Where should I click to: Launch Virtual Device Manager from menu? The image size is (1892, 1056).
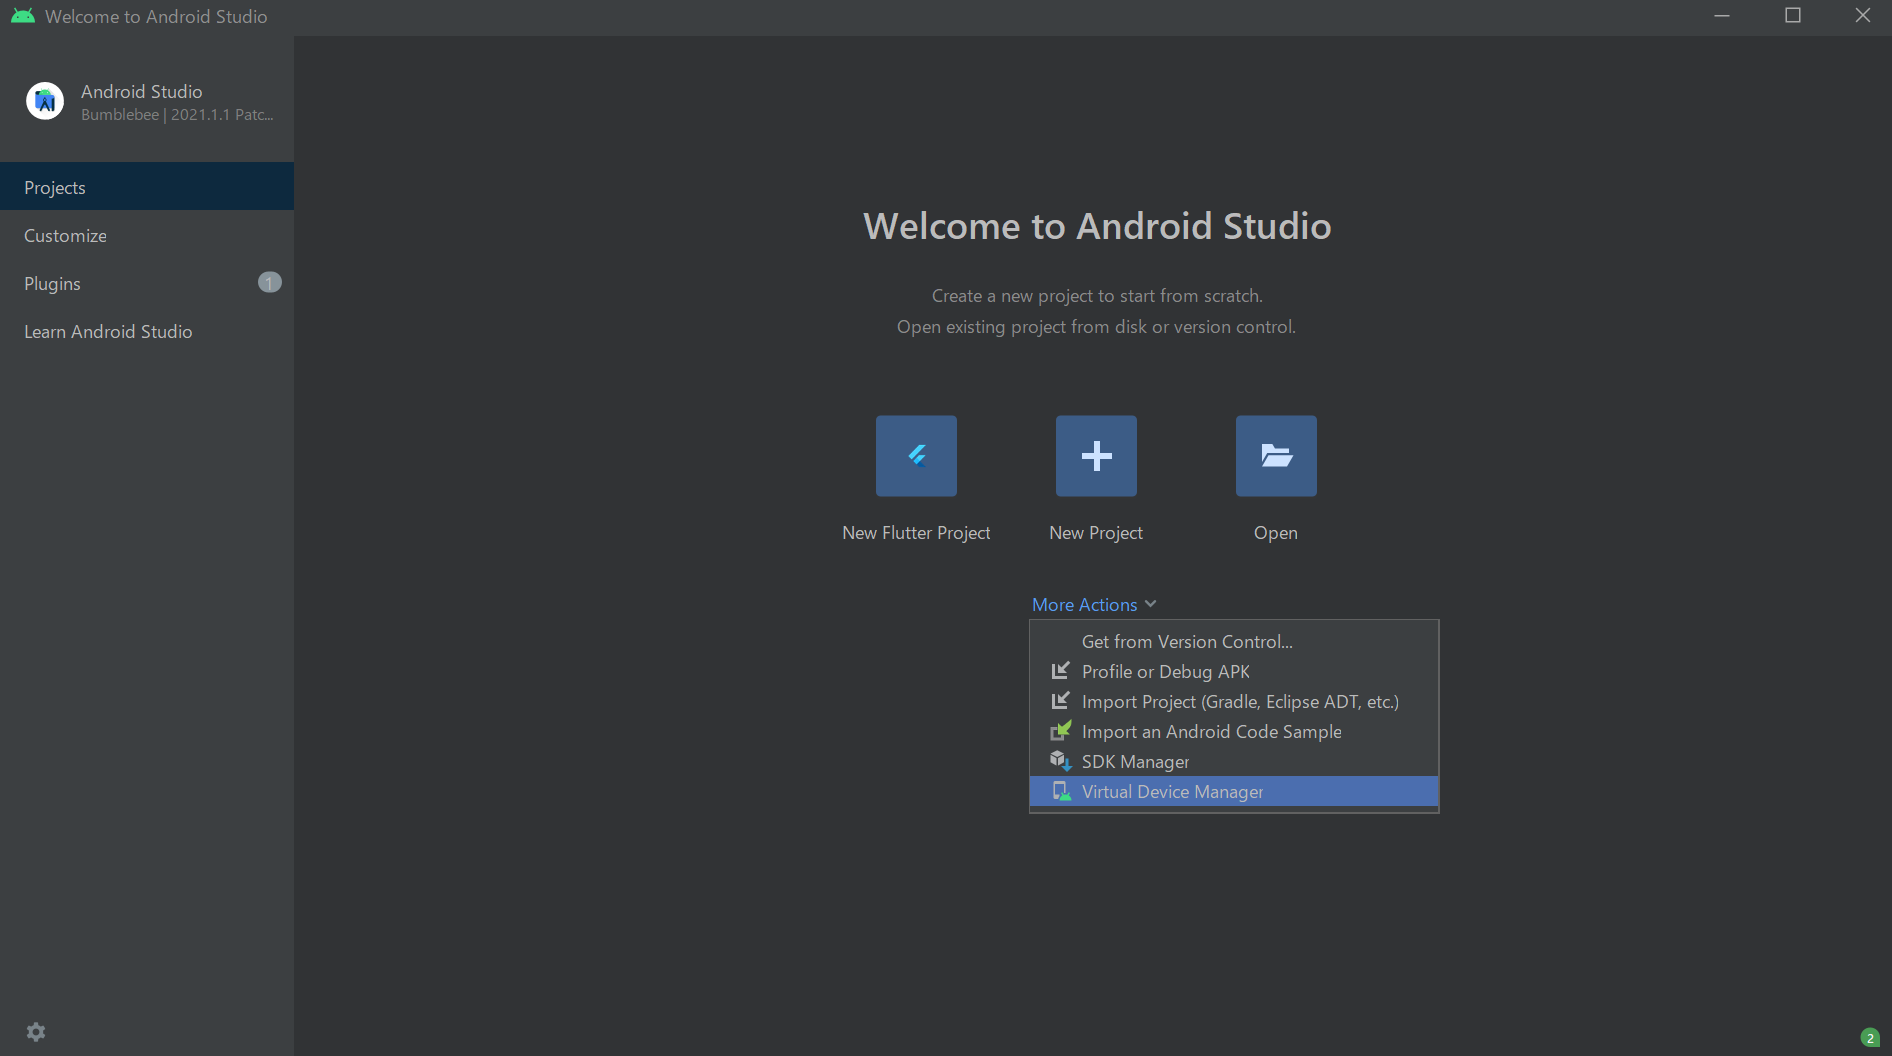click(1234, 791)
